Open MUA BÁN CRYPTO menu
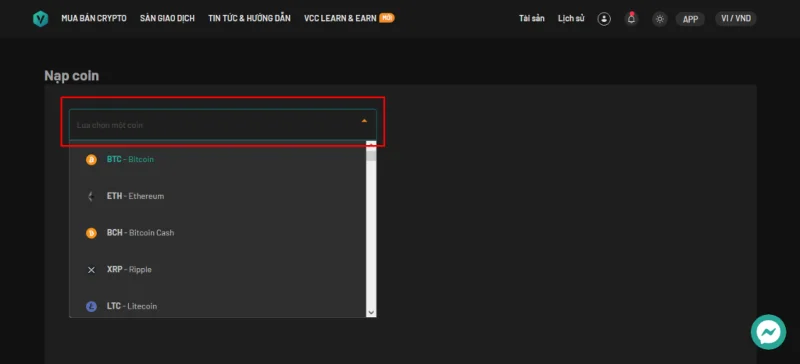Screen dimensions: 800x364 pyautogui.click(x=94, y=18)
